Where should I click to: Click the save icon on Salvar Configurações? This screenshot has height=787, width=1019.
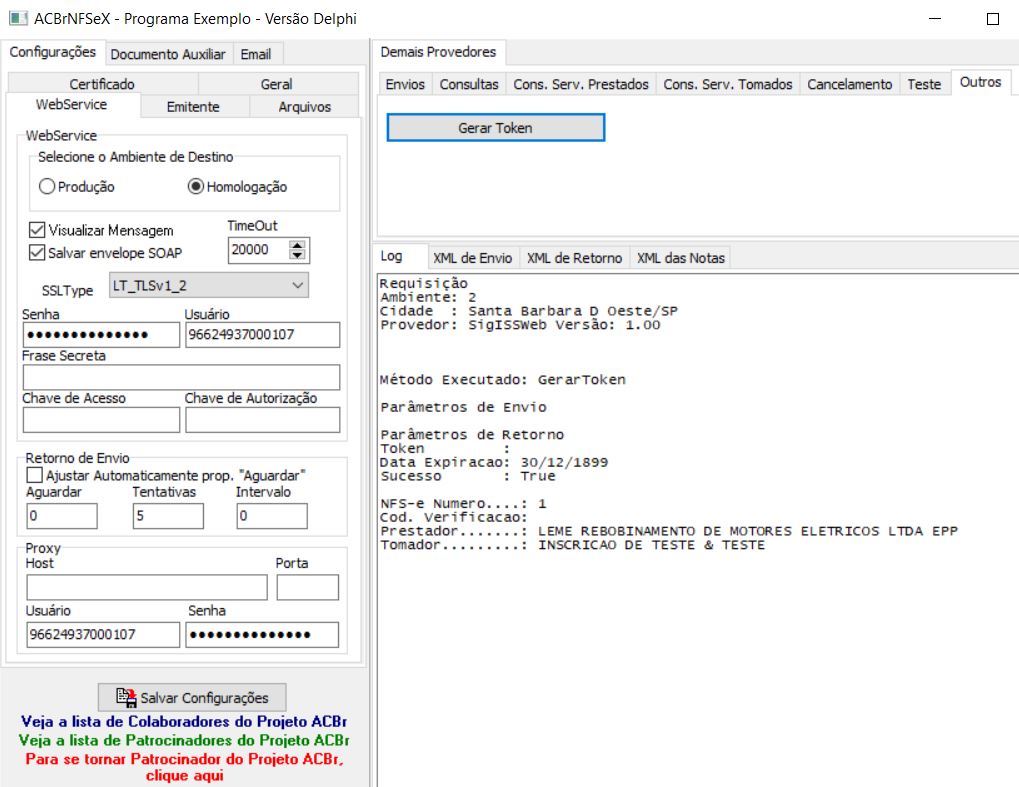tap(126, 697)
